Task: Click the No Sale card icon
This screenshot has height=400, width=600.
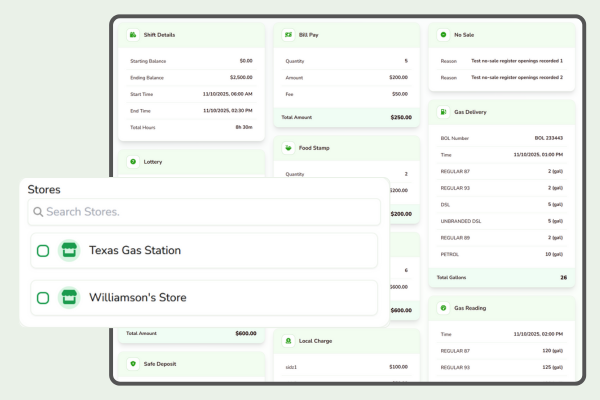Action: tap(443, 35)
